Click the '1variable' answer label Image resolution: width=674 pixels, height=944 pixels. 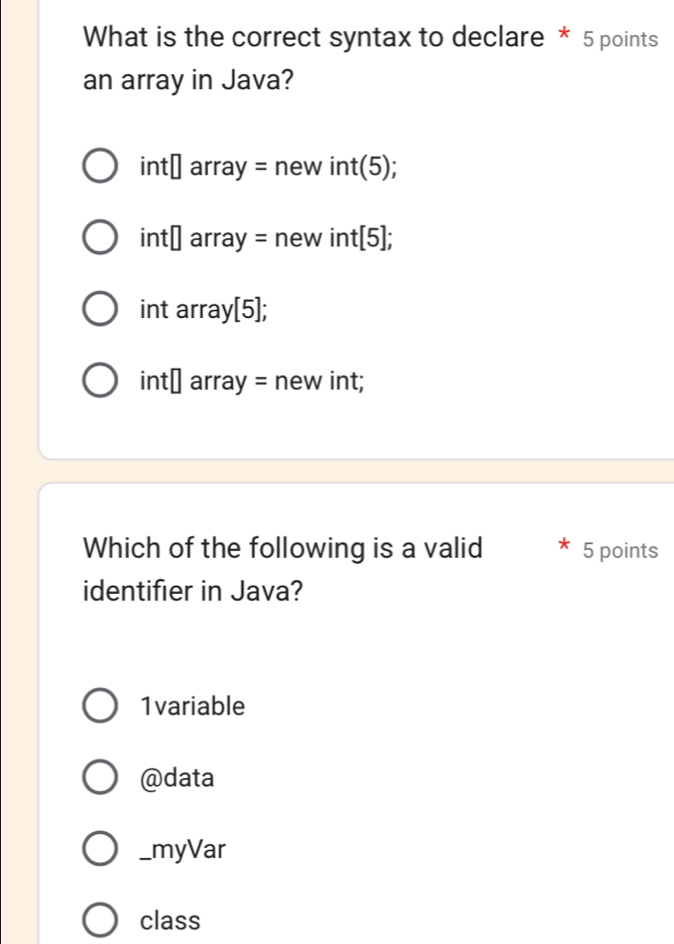tap(193, 706)
